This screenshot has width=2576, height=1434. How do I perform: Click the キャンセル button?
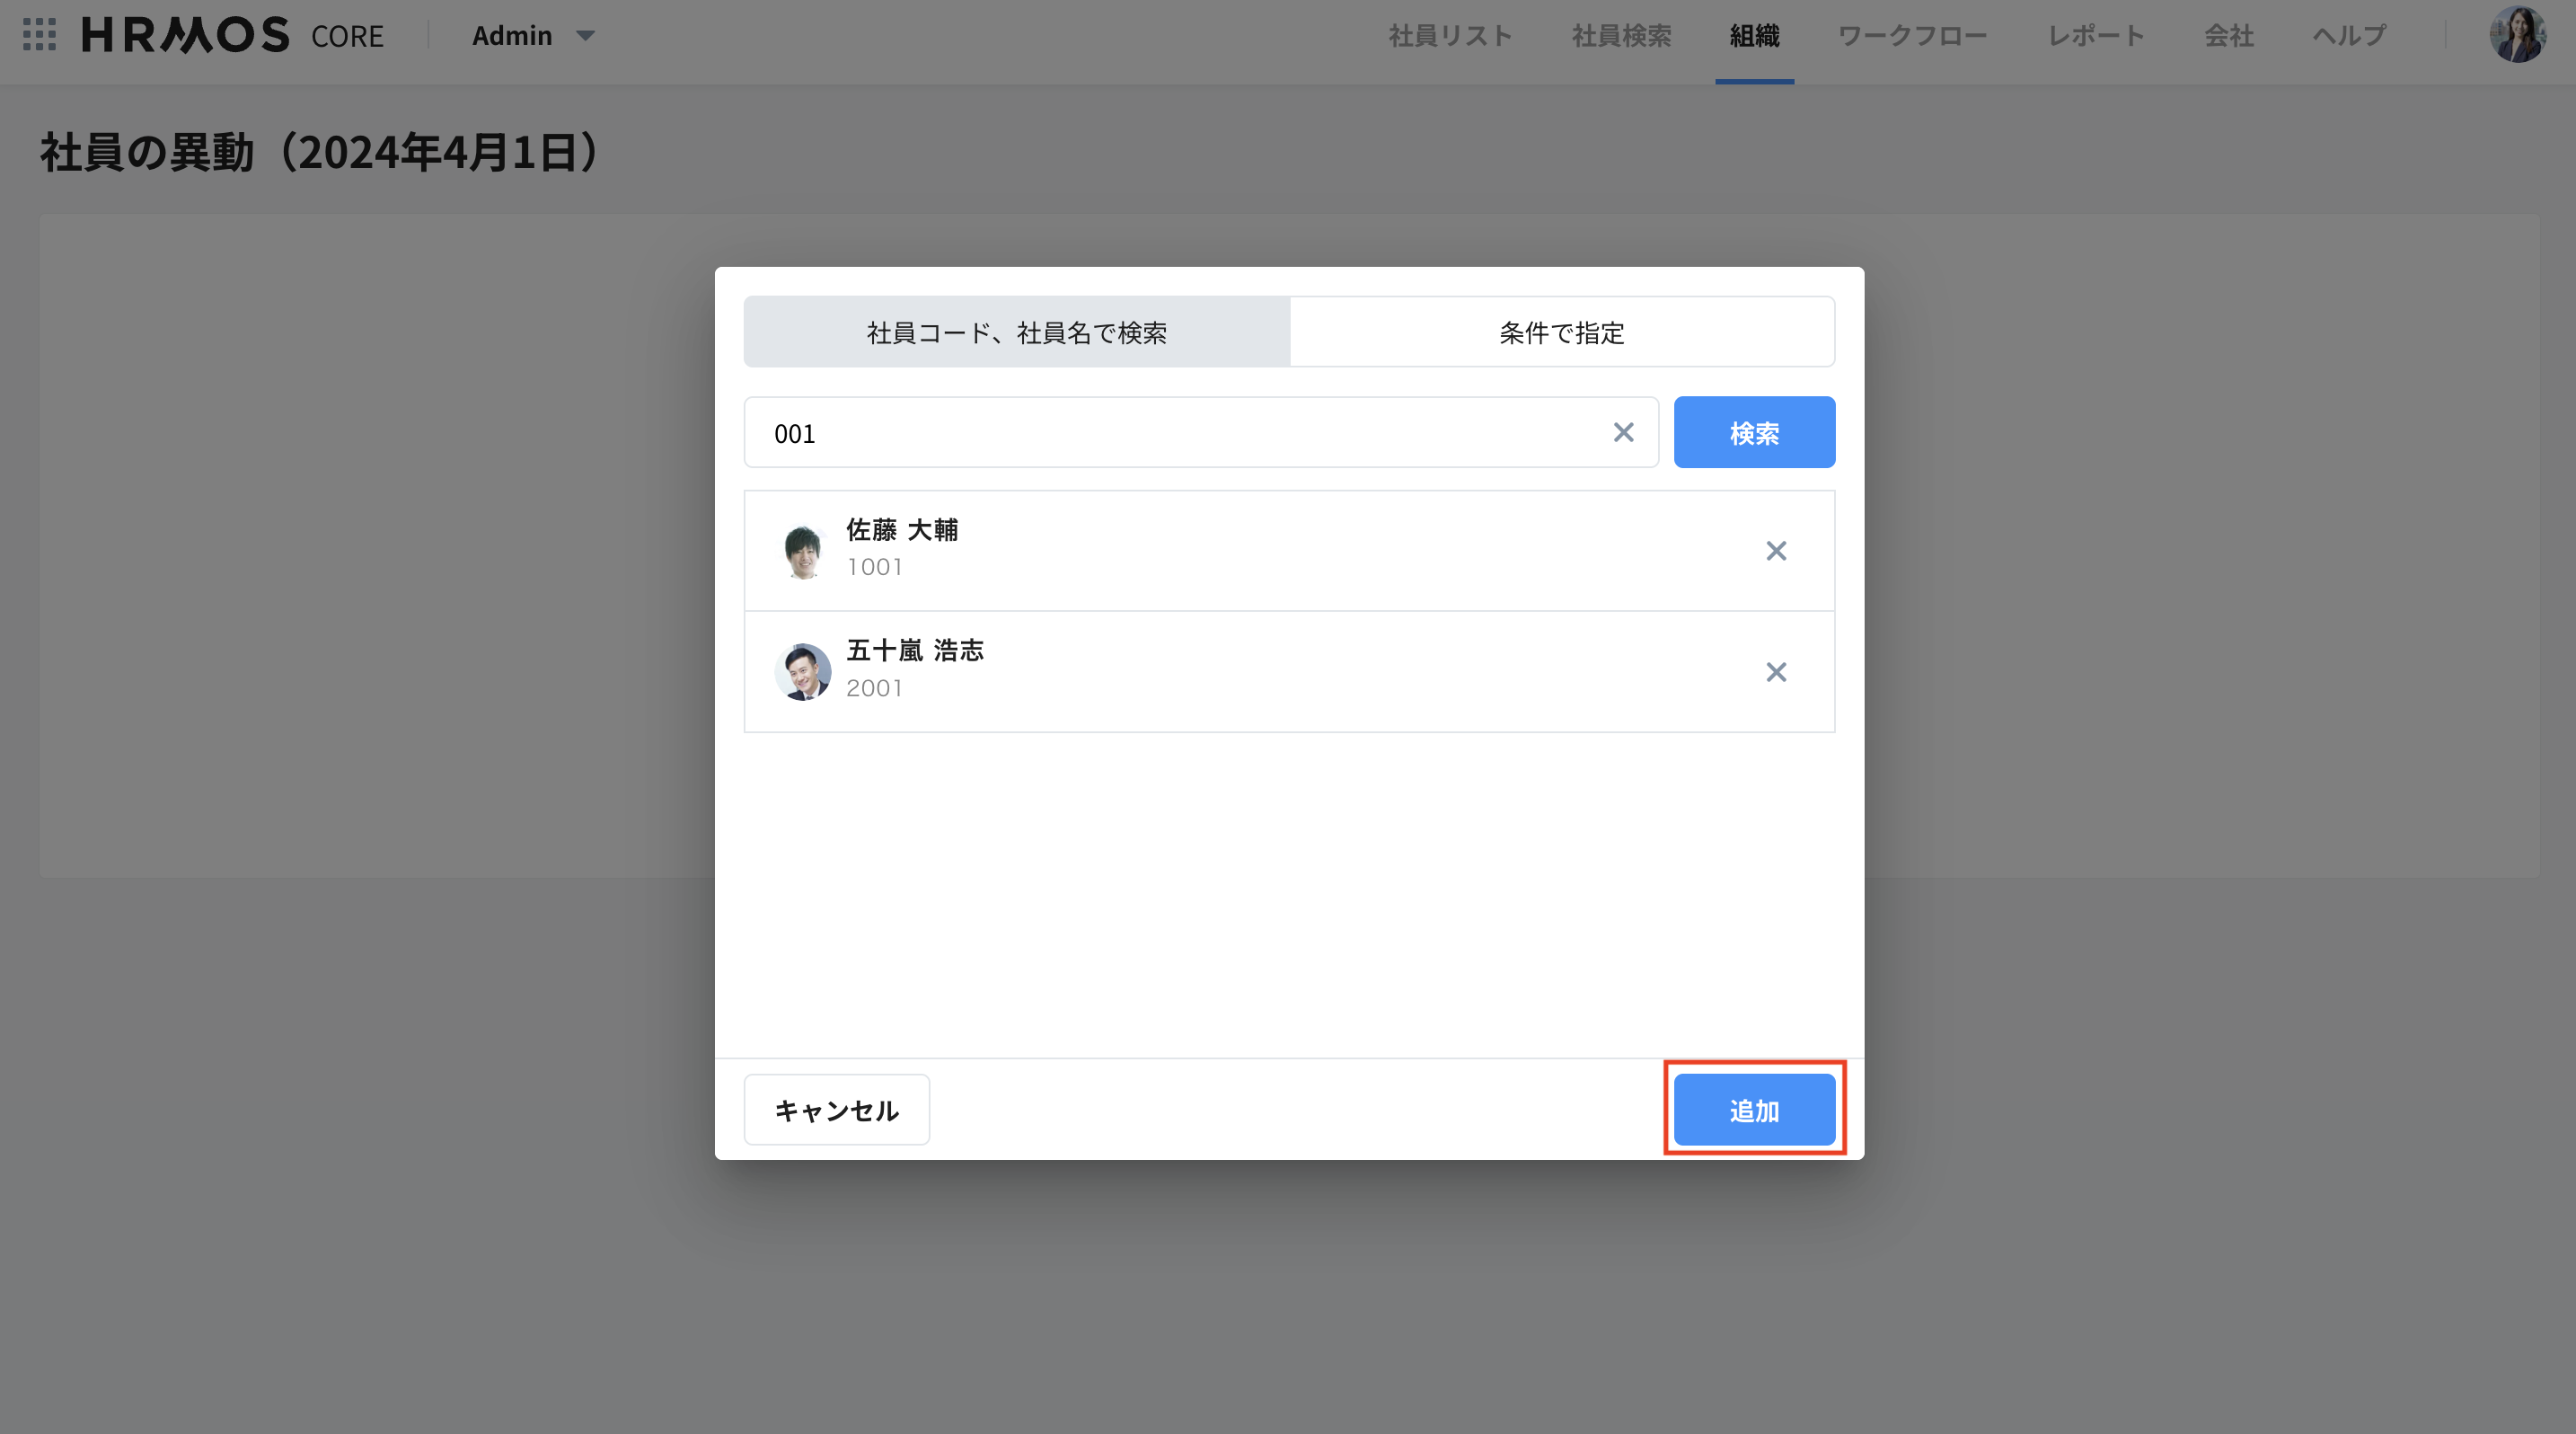coord(836,1110)
